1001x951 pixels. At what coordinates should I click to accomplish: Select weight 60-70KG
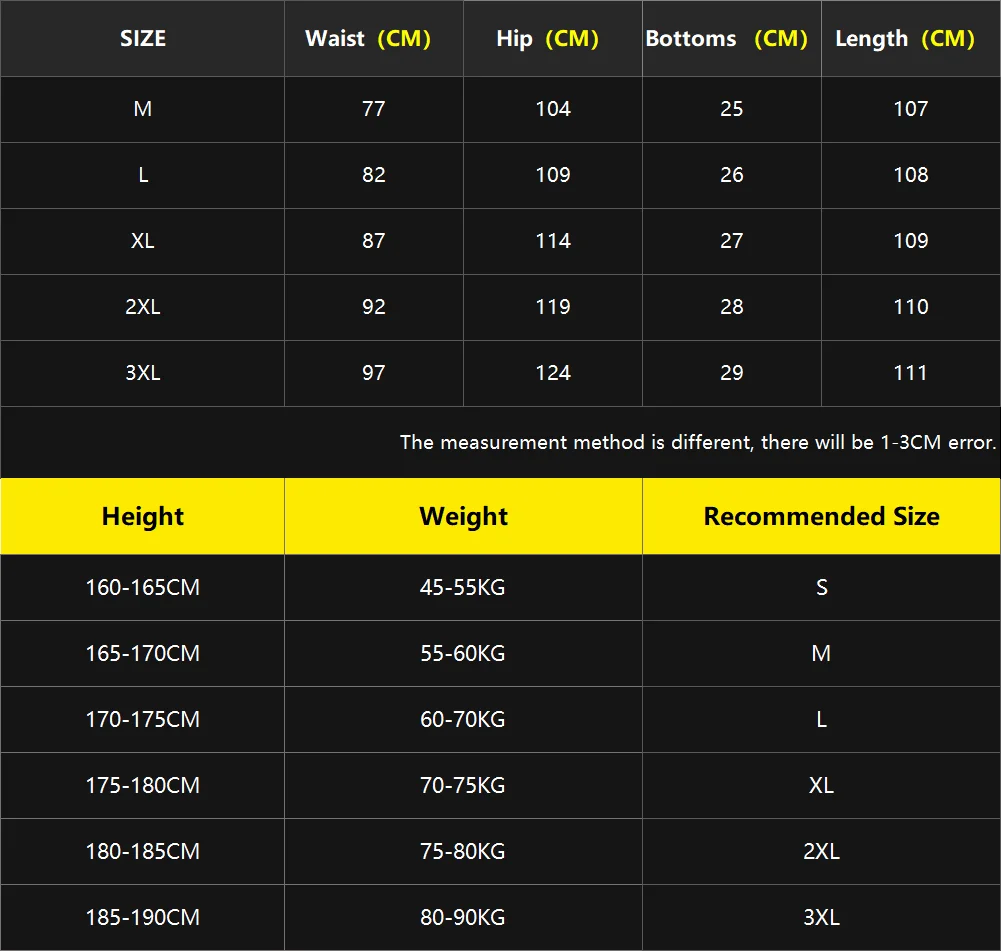pyautogui.click(x=463, y=720)
